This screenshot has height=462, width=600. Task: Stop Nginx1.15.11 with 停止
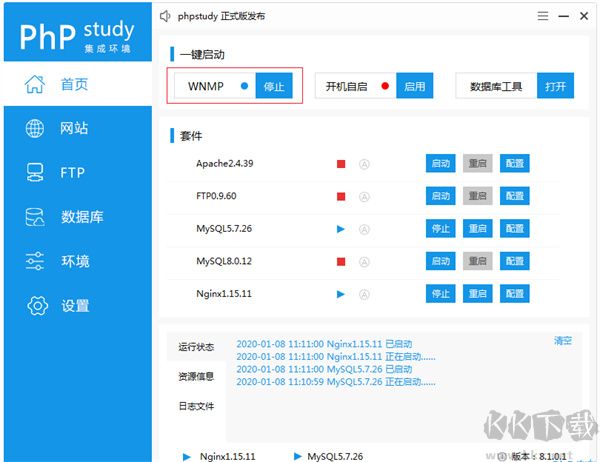click(x=441, y=294)
